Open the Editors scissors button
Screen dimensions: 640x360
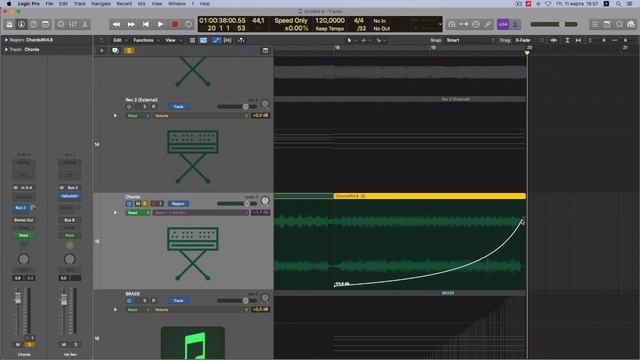(85, 24)
